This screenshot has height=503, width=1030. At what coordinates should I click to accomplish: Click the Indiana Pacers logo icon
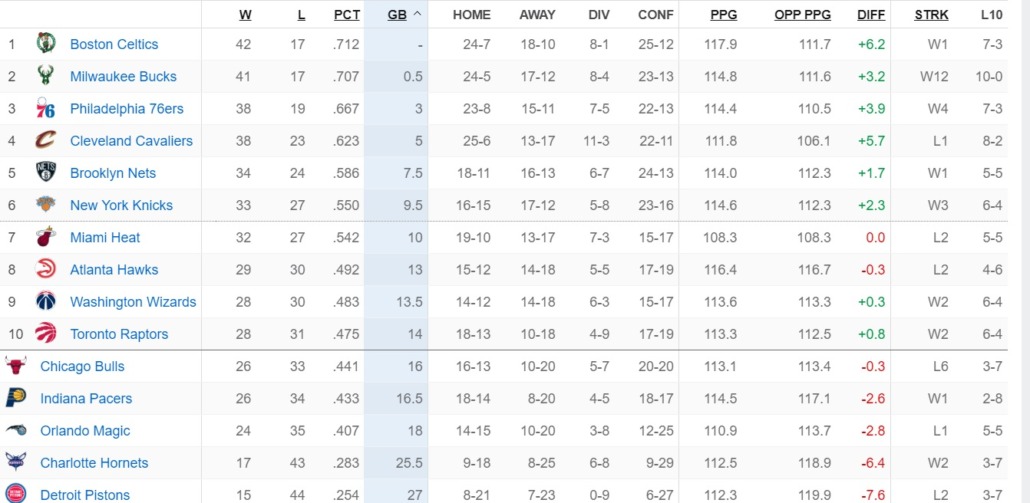pyautogui.click(x=16, y=398)
